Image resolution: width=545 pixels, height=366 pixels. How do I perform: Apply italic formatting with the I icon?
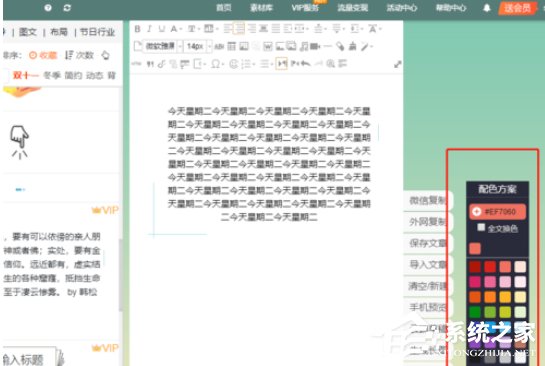[149, 29]
